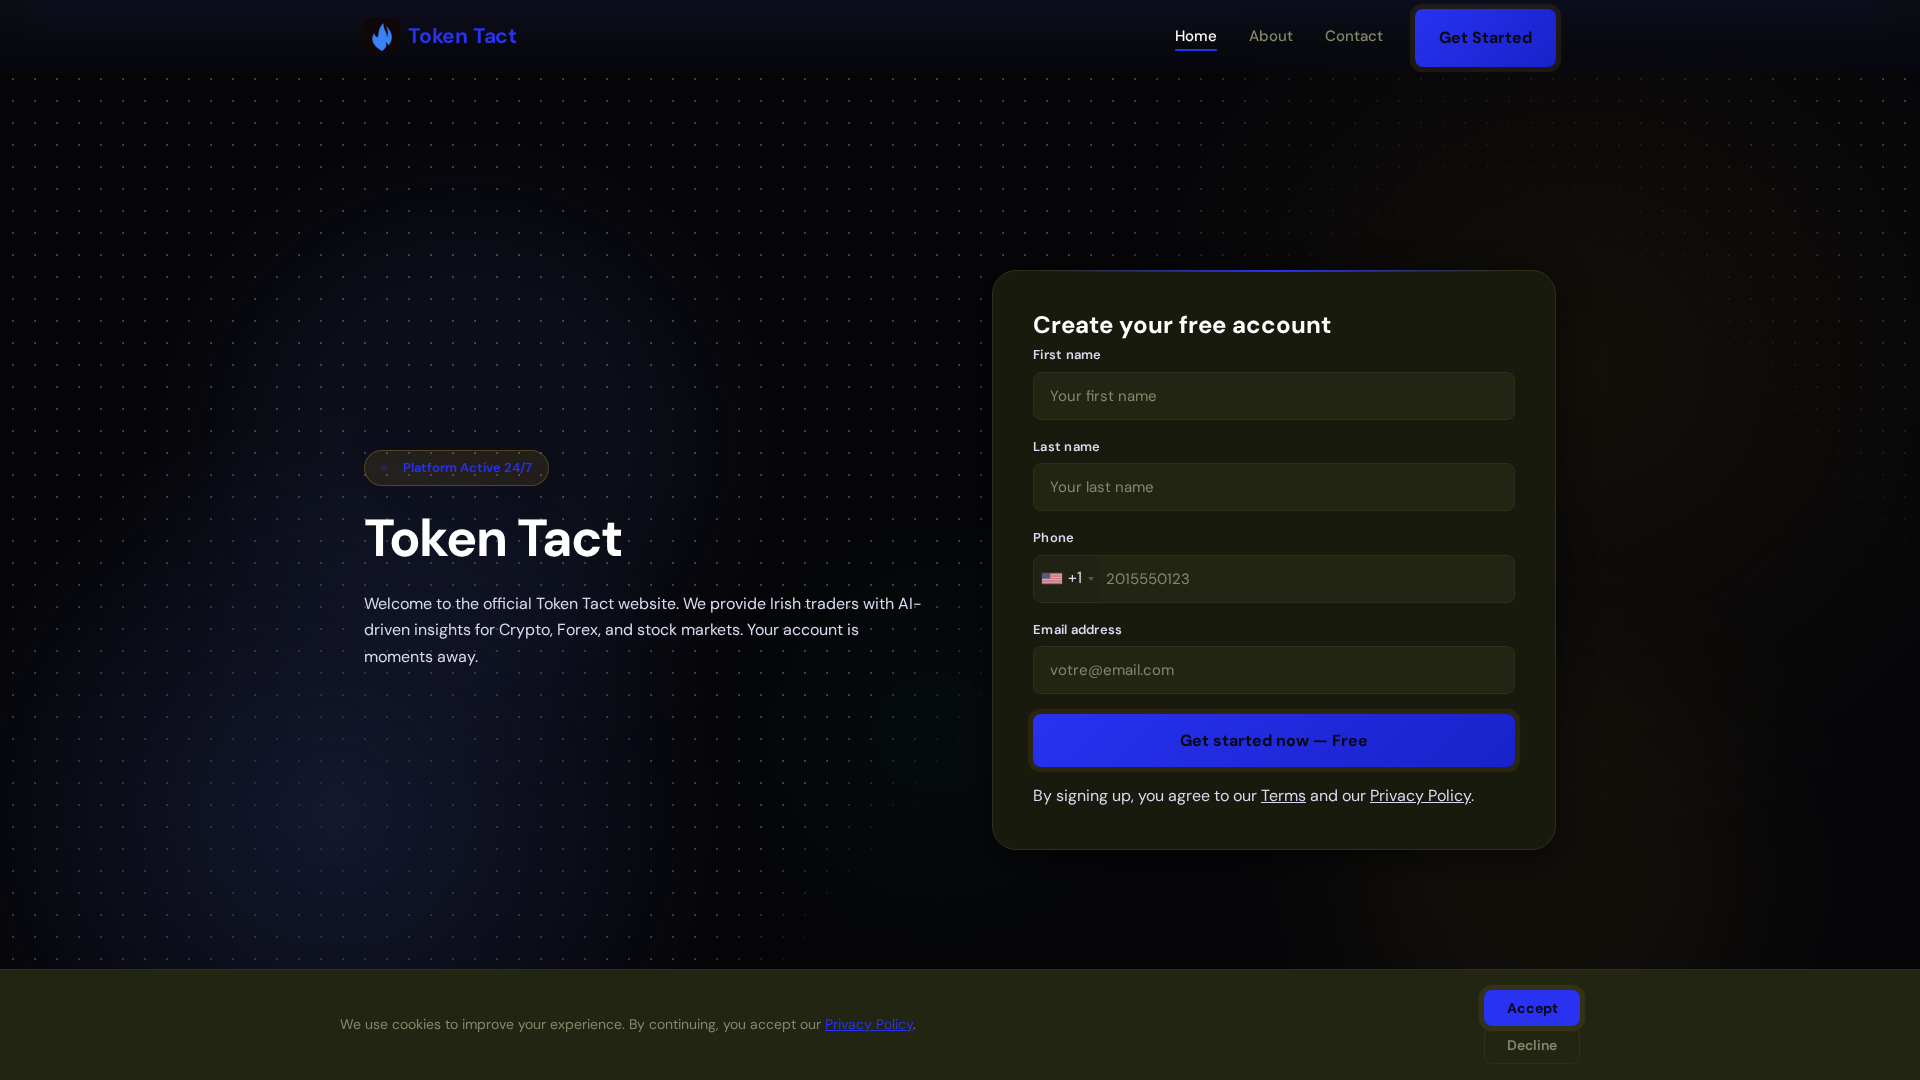Click the 'Welcome to the official Token Tact' paragraph
The height and width of the screenshot is (1080, 1920).
[x=642, y=630]
